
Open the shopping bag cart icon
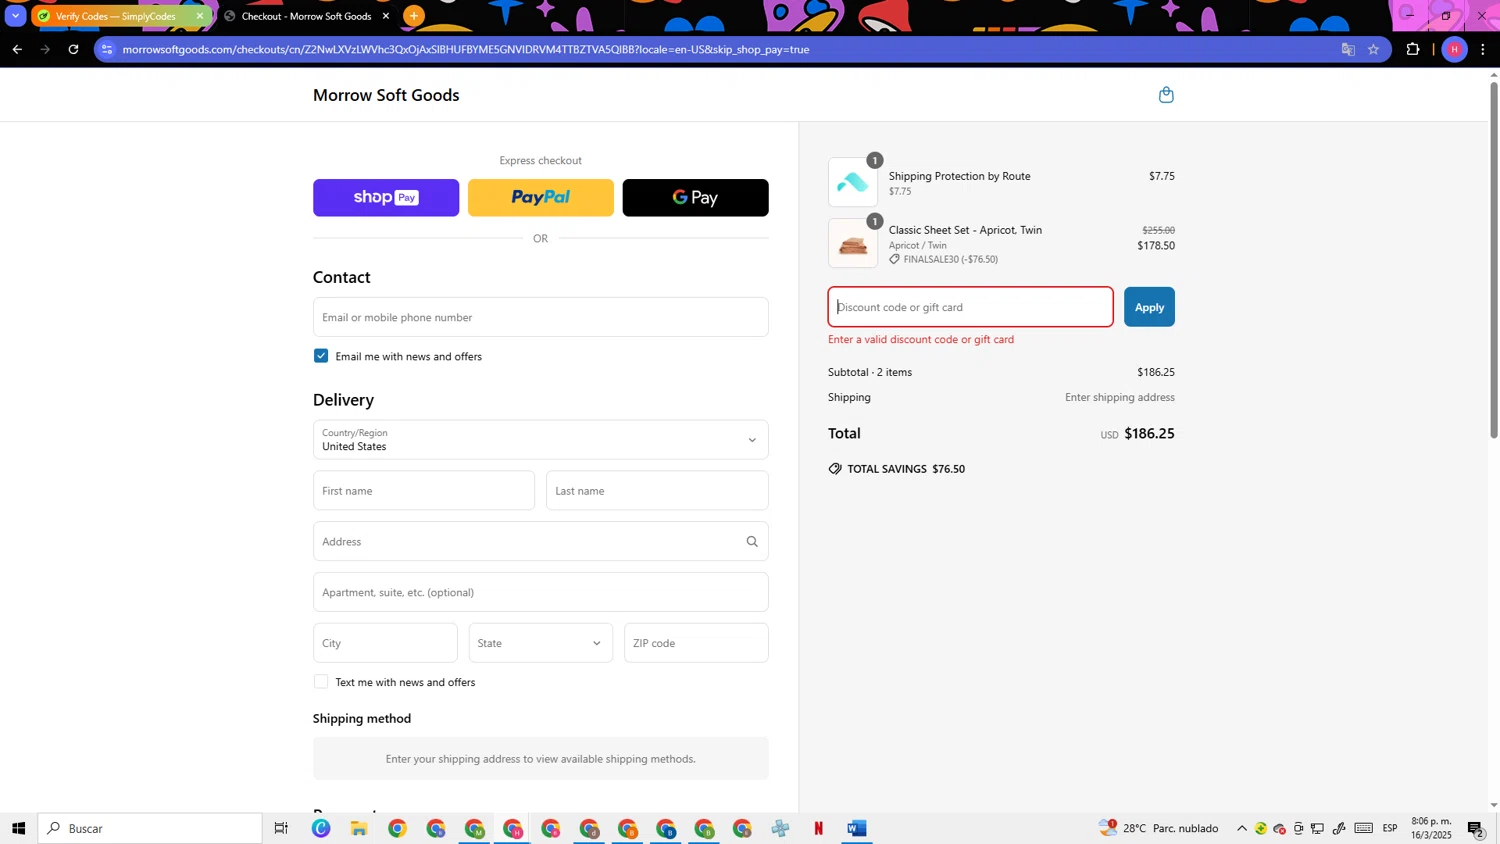tap(1166, 95)
